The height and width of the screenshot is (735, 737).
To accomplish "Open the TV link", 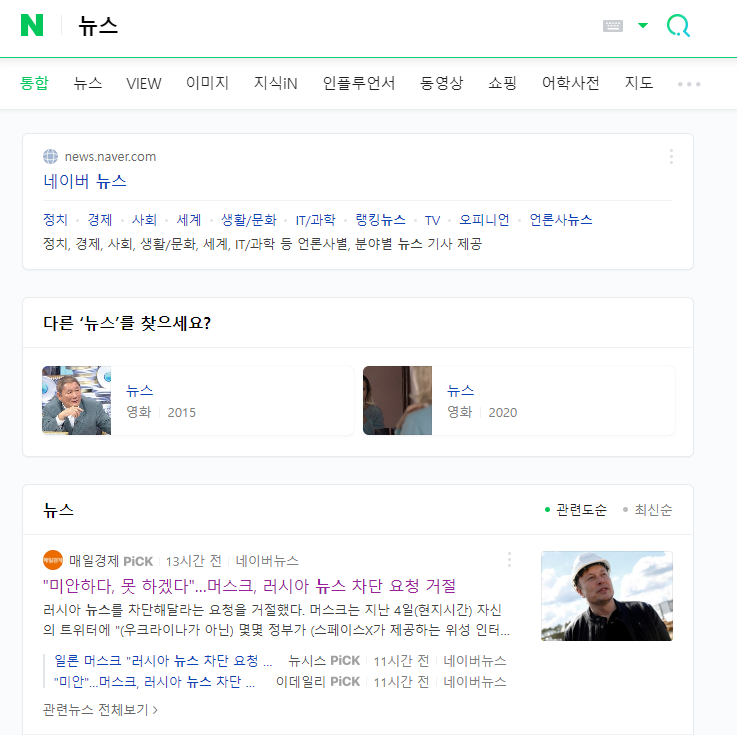I will (432, 220).
